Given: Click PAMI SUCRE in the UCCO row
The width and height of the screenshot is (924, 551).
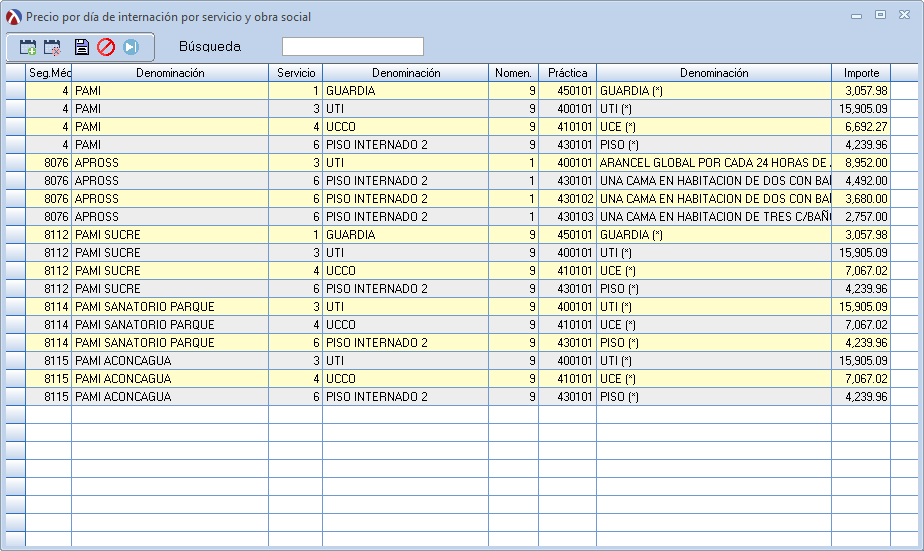Looking at the screenshot, I should [x=170, y=270].
